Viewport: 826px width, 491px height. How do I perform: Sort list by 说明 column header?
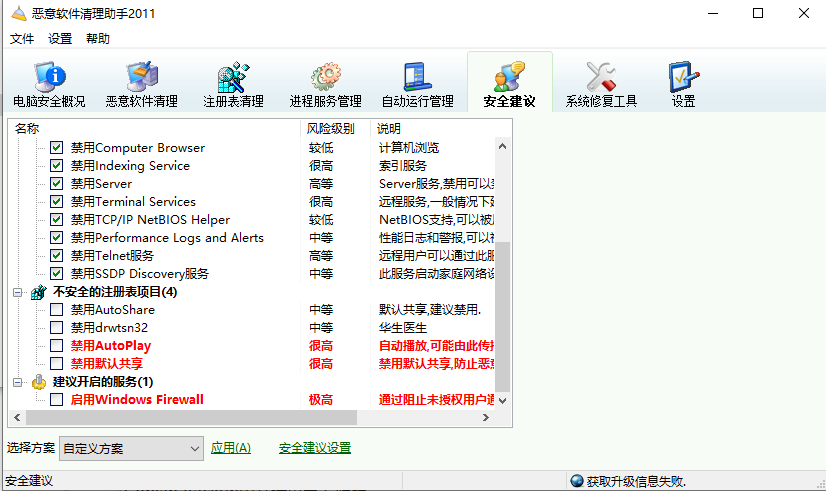(440, 128)
